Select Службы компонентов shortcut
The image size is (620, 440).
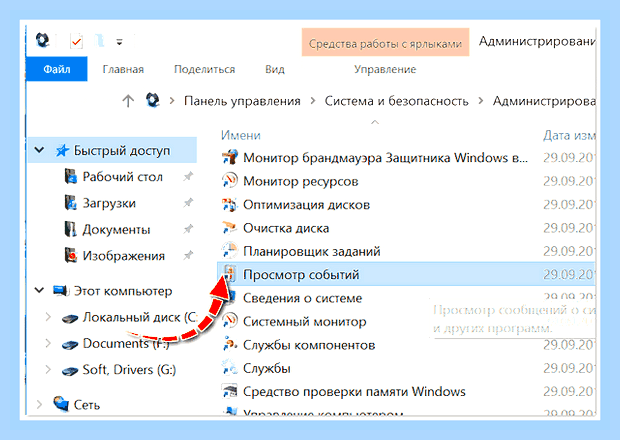click(309, 345)
